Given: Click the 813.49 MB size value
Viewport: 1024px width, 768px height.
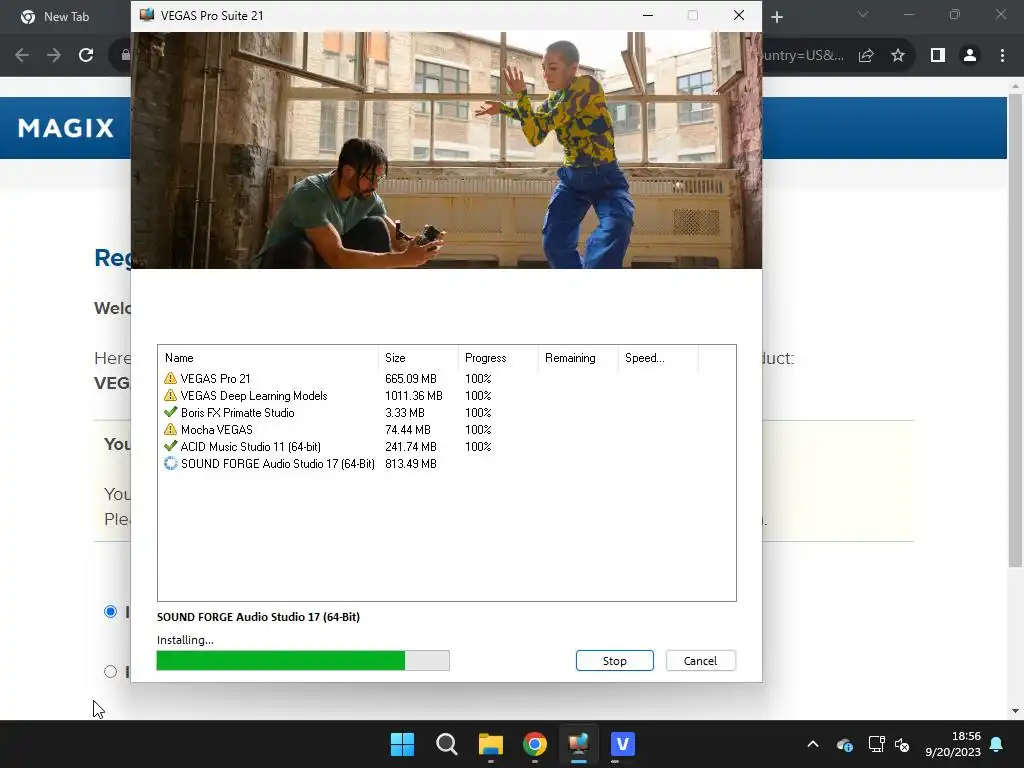Looking at the screenshot, I should click(411, 464).
